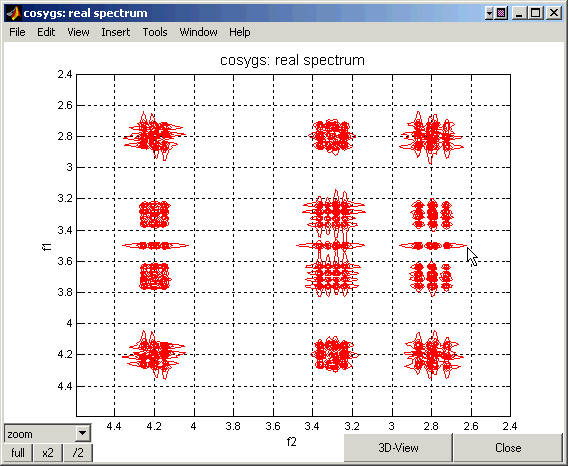Open the Tools menu
The image size is (568, 466).
[155, 32]
